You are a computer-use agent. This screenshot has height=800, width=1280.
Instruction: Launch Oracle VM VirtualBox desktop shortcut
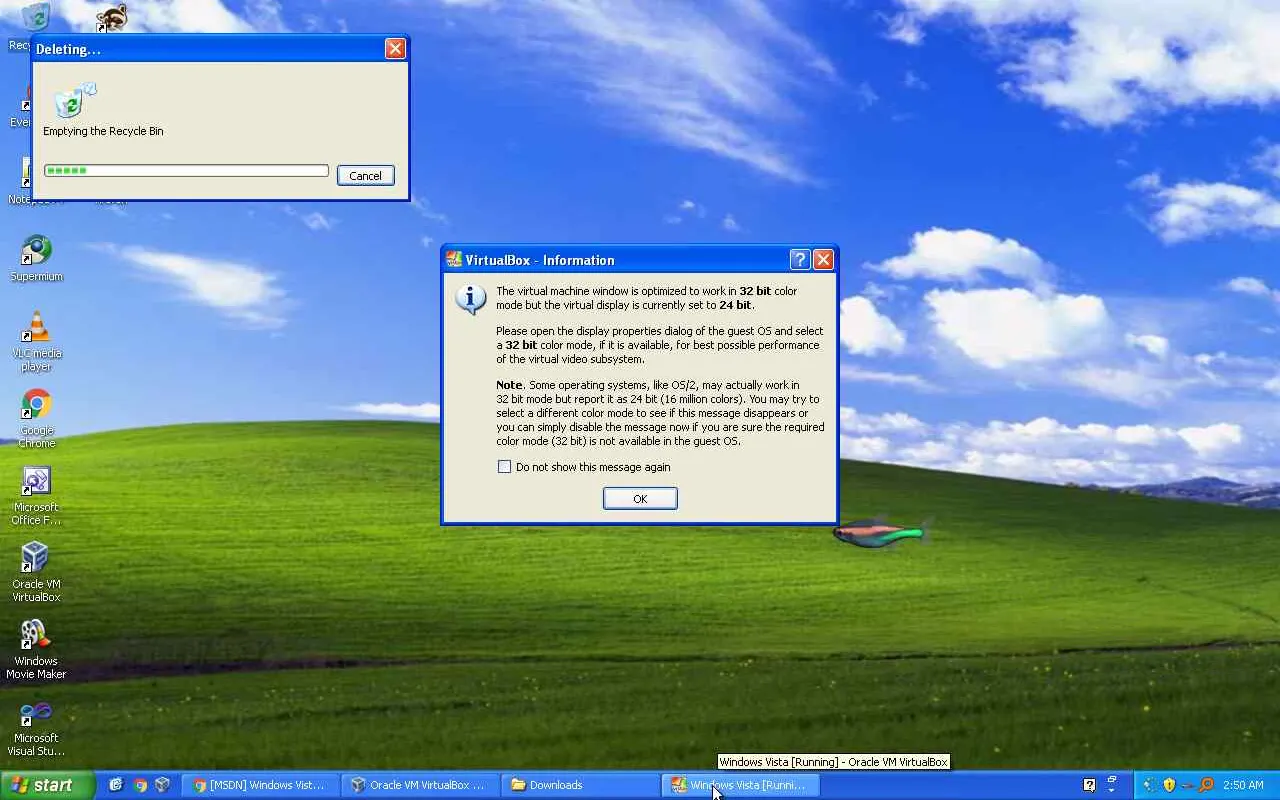click(x=36, y=572)
